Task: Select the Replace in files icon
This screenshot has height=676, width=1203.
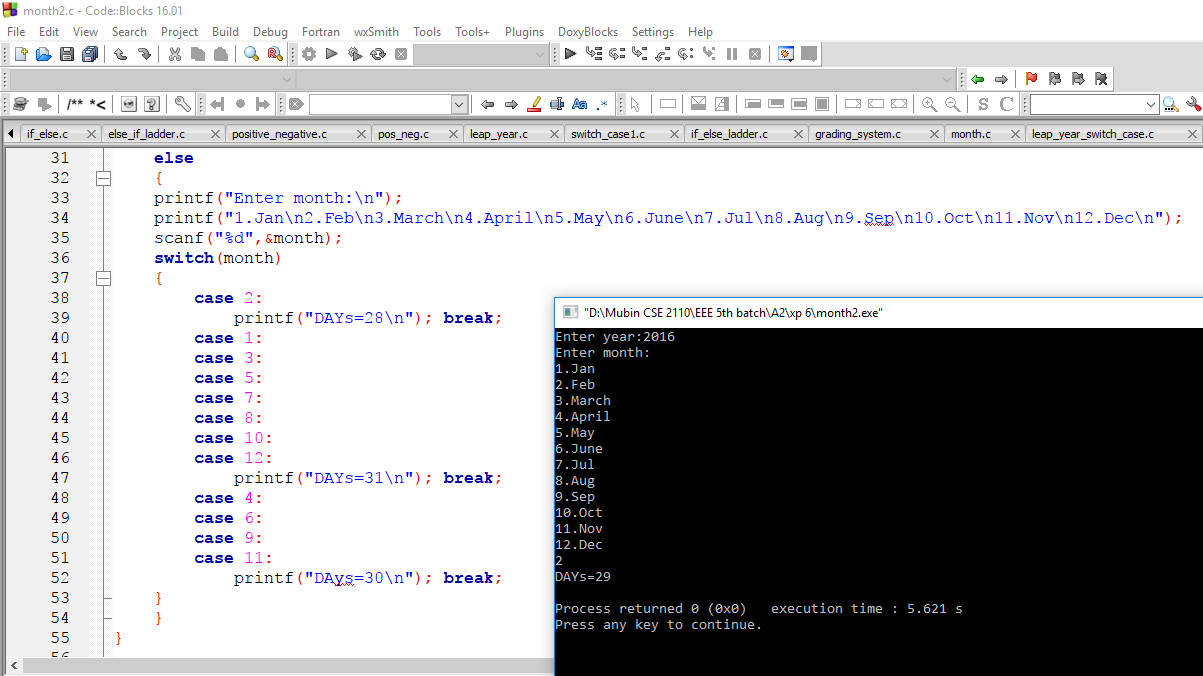Action: pyautogui.click(x=273, y=54)
